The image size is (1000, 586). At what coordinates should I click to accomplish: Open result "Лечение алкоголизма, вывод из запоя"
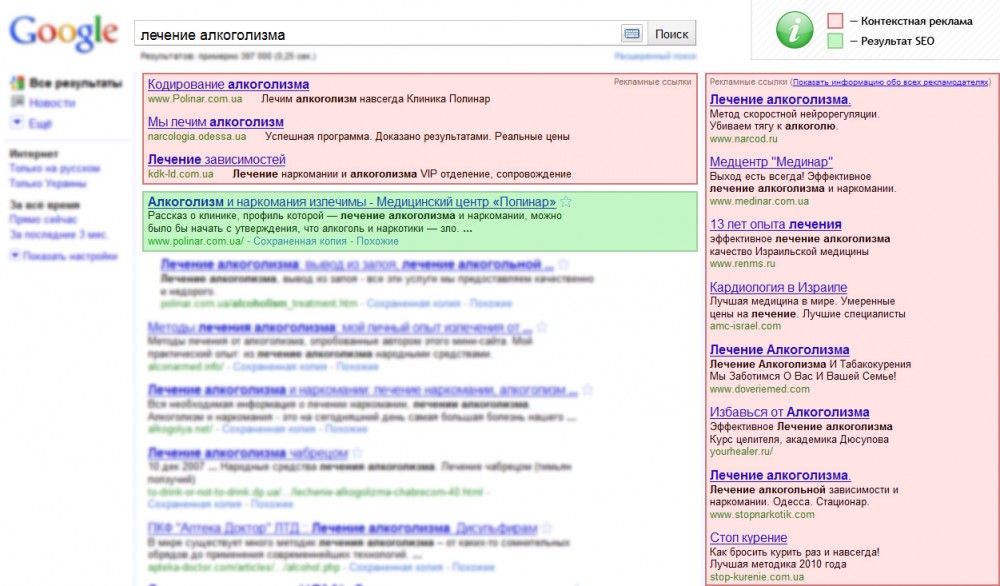click(357, 265)
